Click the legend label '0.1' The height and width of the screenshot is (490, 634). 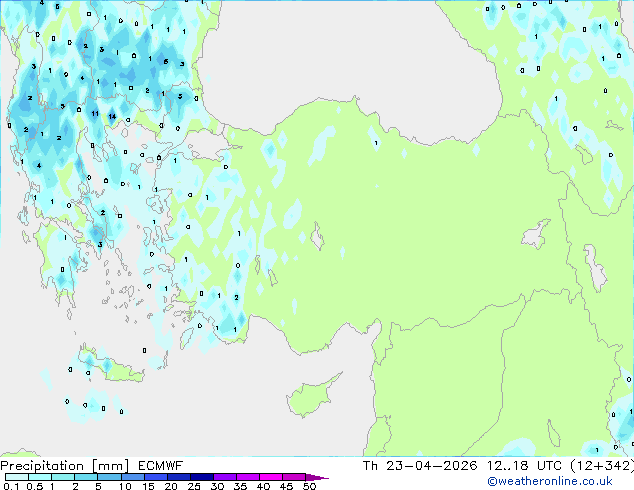coord(11,486)
